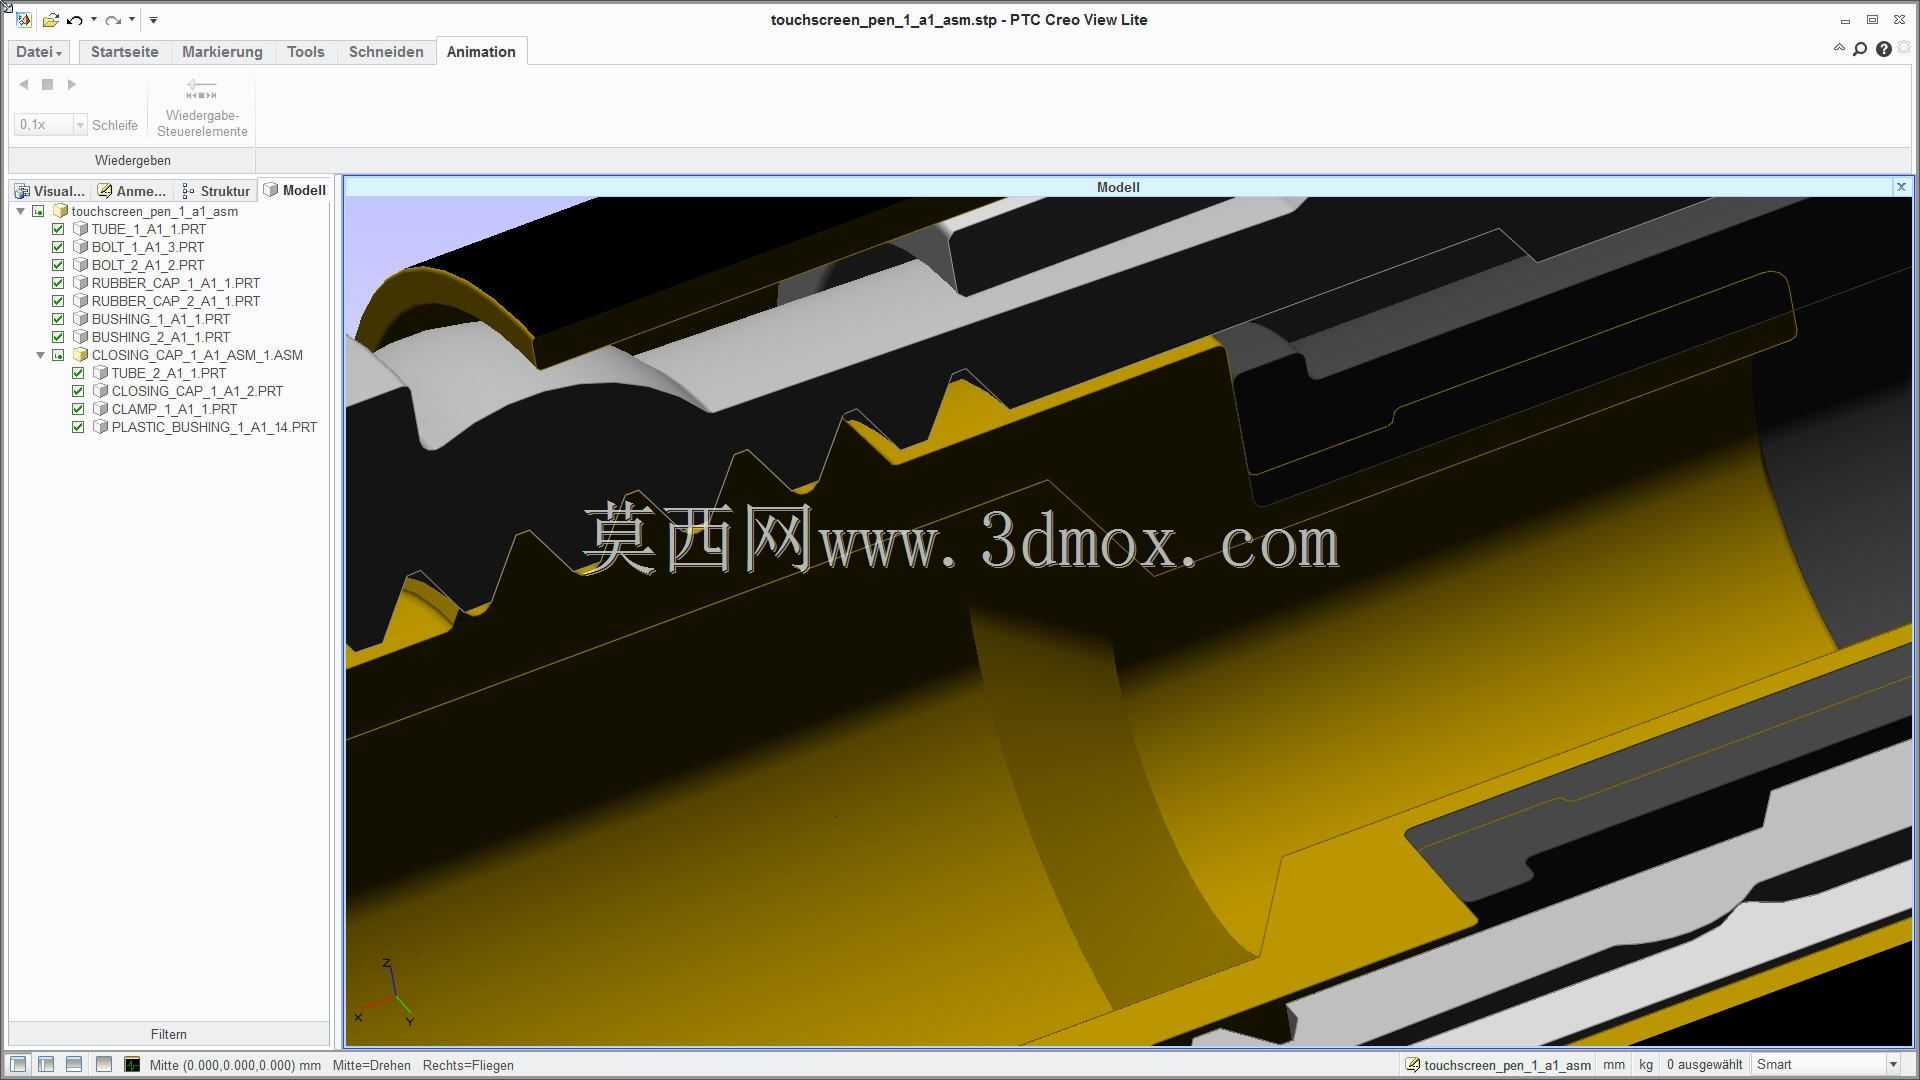The image size is (1920, 1080).
Task: Collapse the ribbon with the chevron icon
Action: pos(1839,48)
